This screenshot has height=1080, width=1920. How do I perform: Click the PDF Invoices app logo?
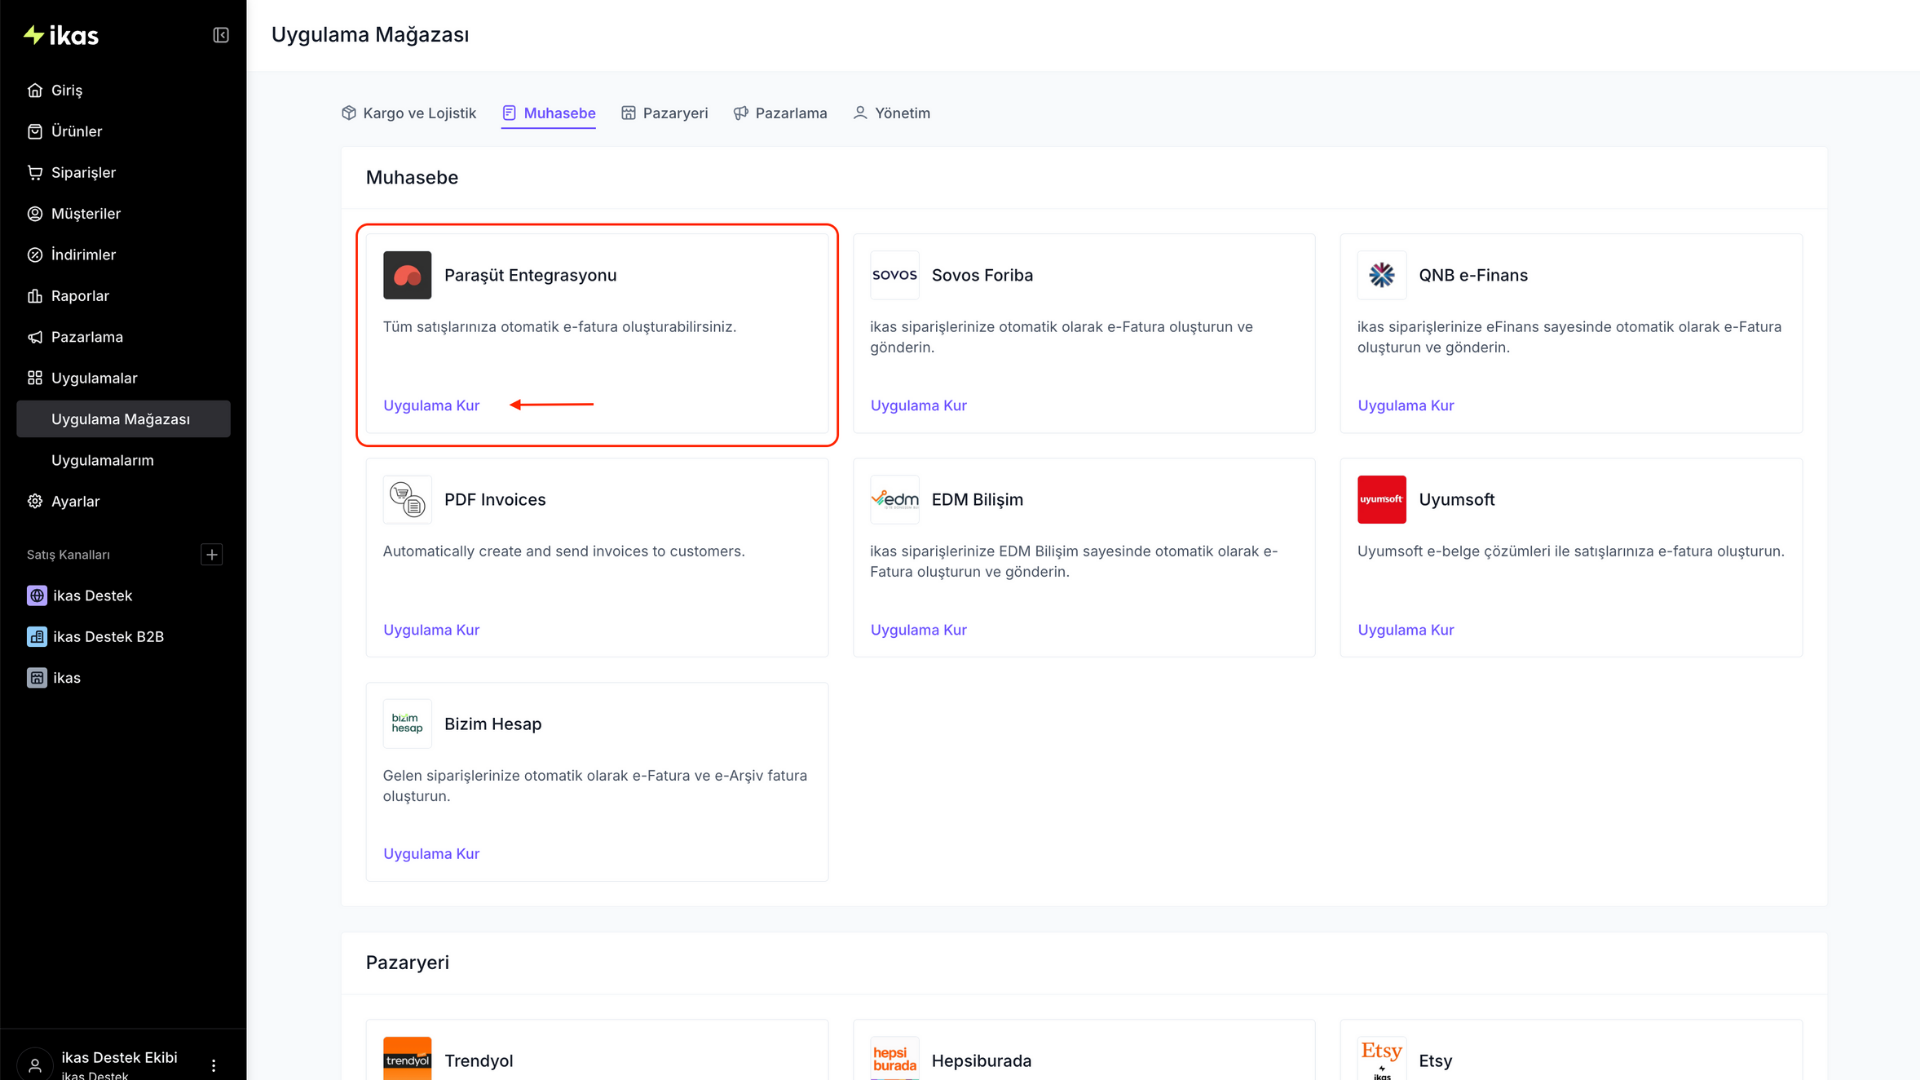point(407,499)
